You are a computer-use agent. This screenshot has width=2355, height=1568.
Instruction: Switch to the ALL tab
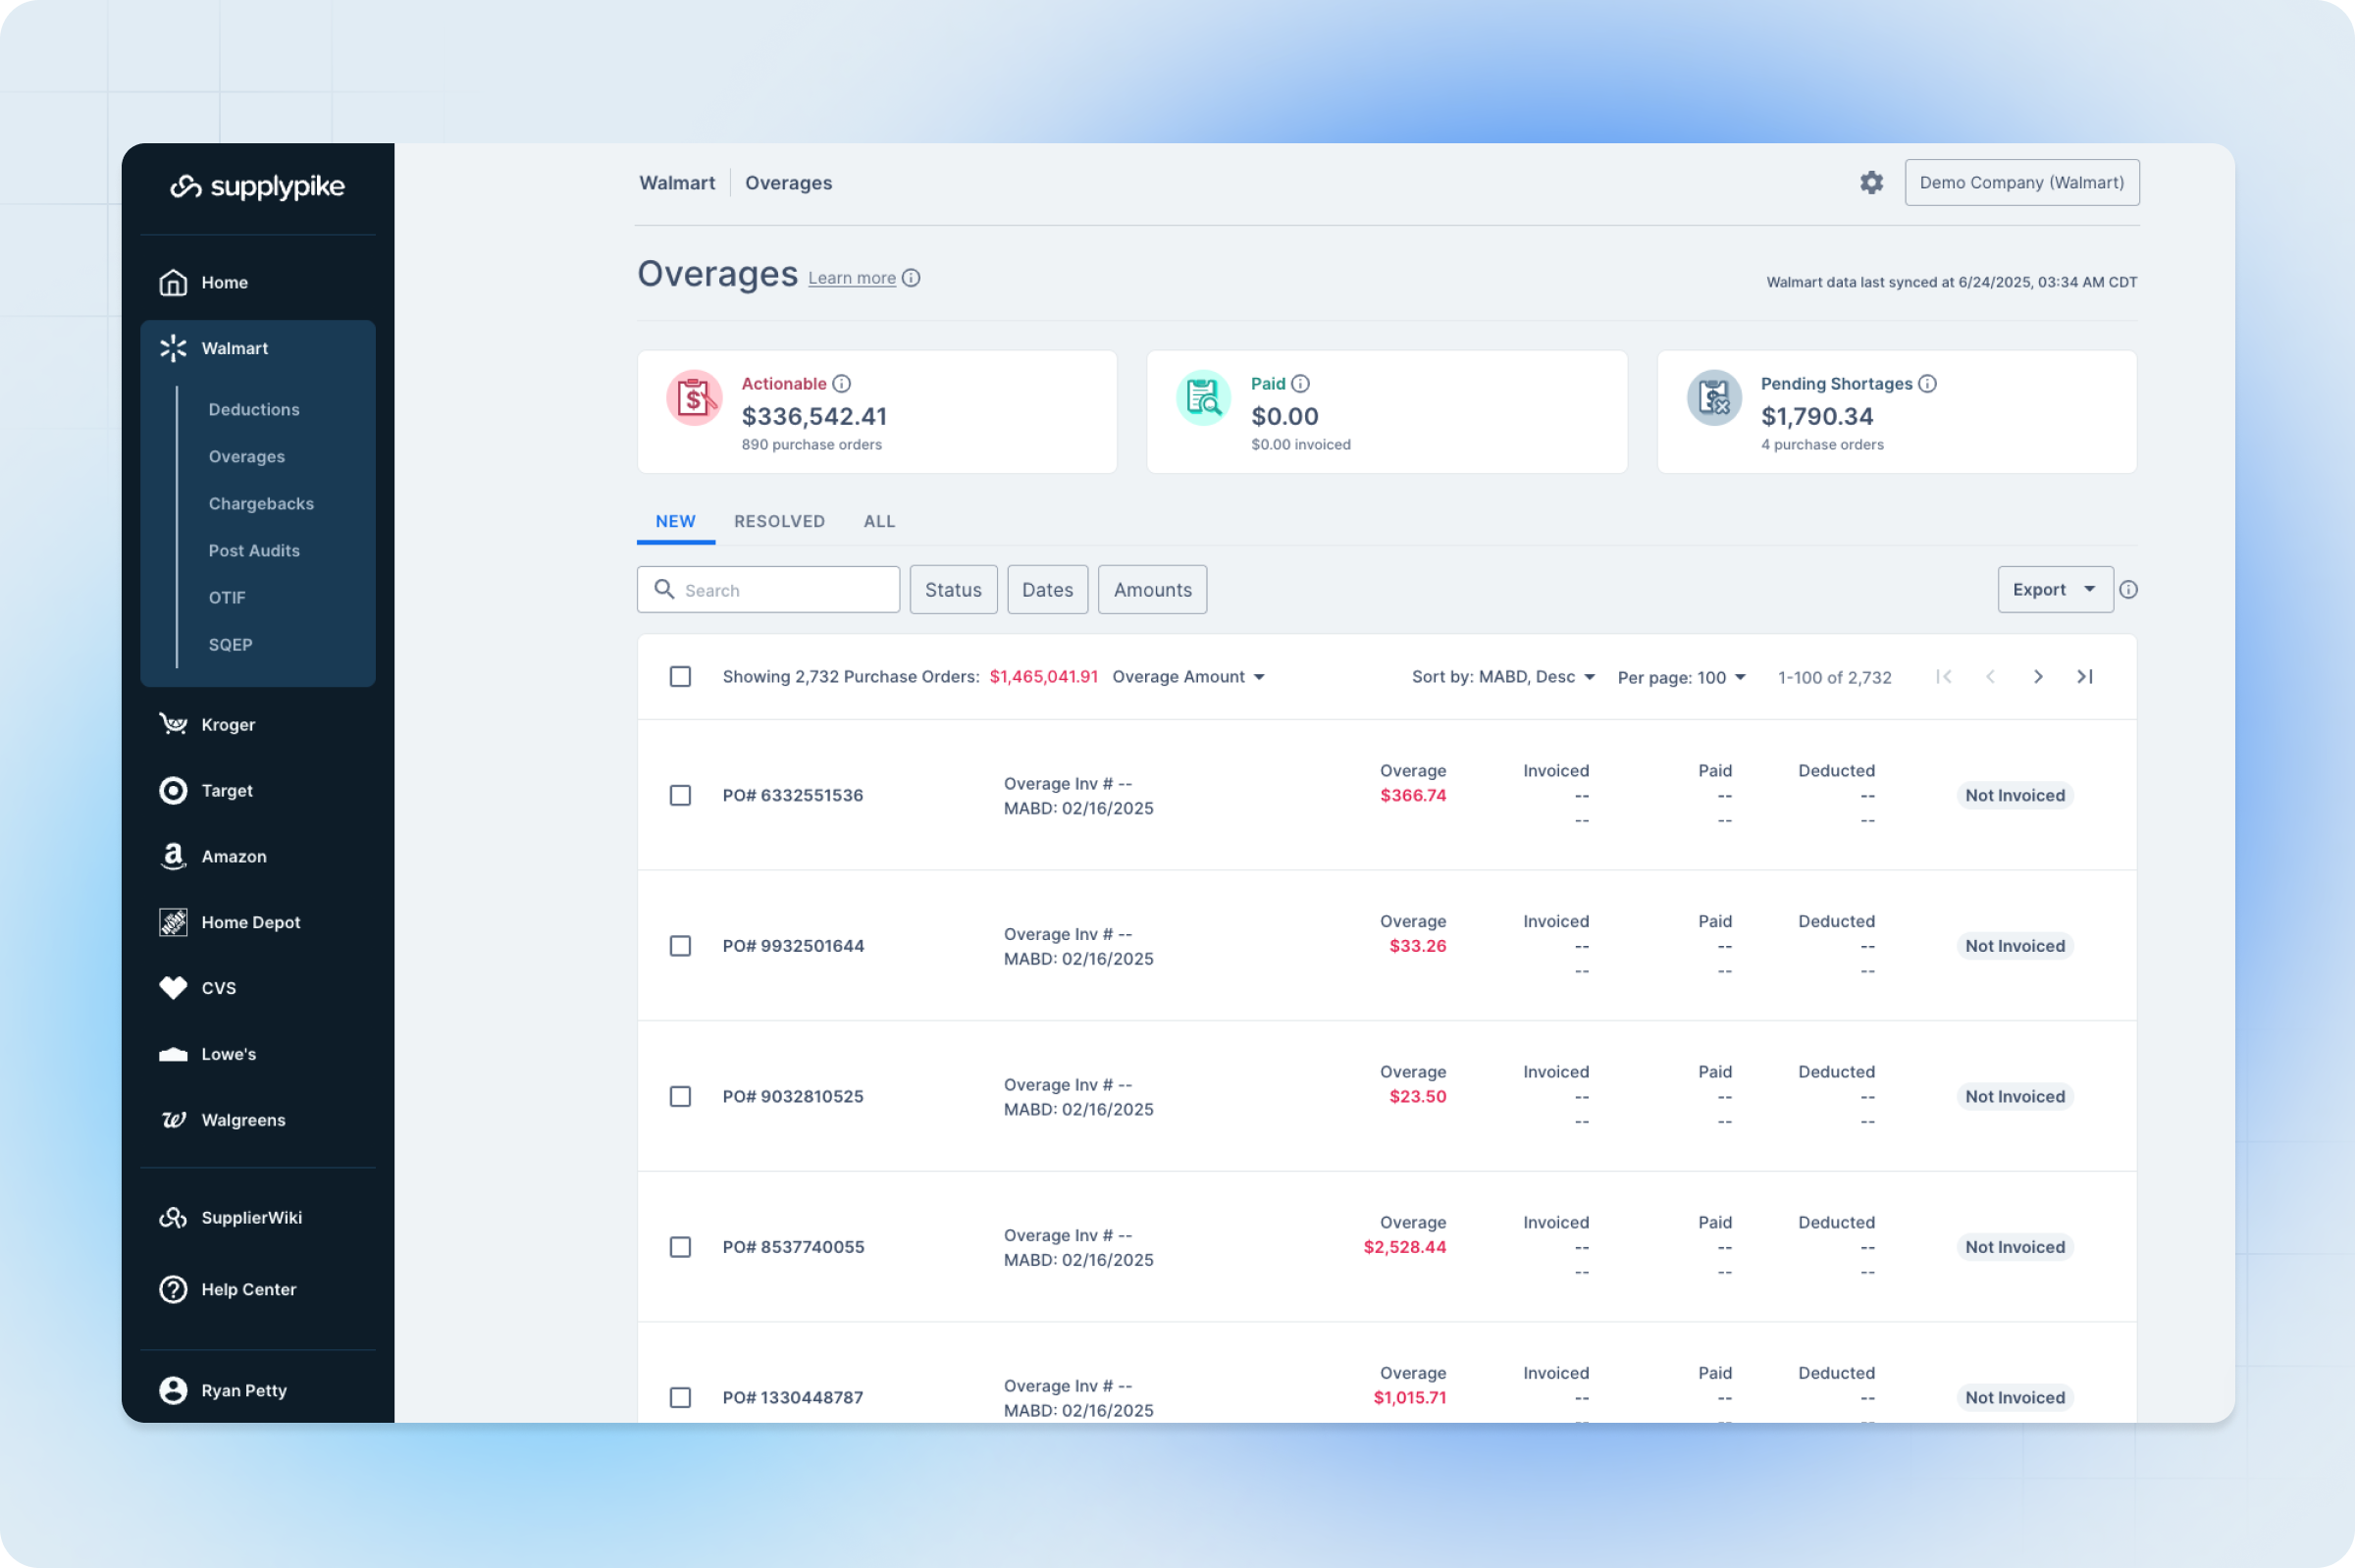879,522
